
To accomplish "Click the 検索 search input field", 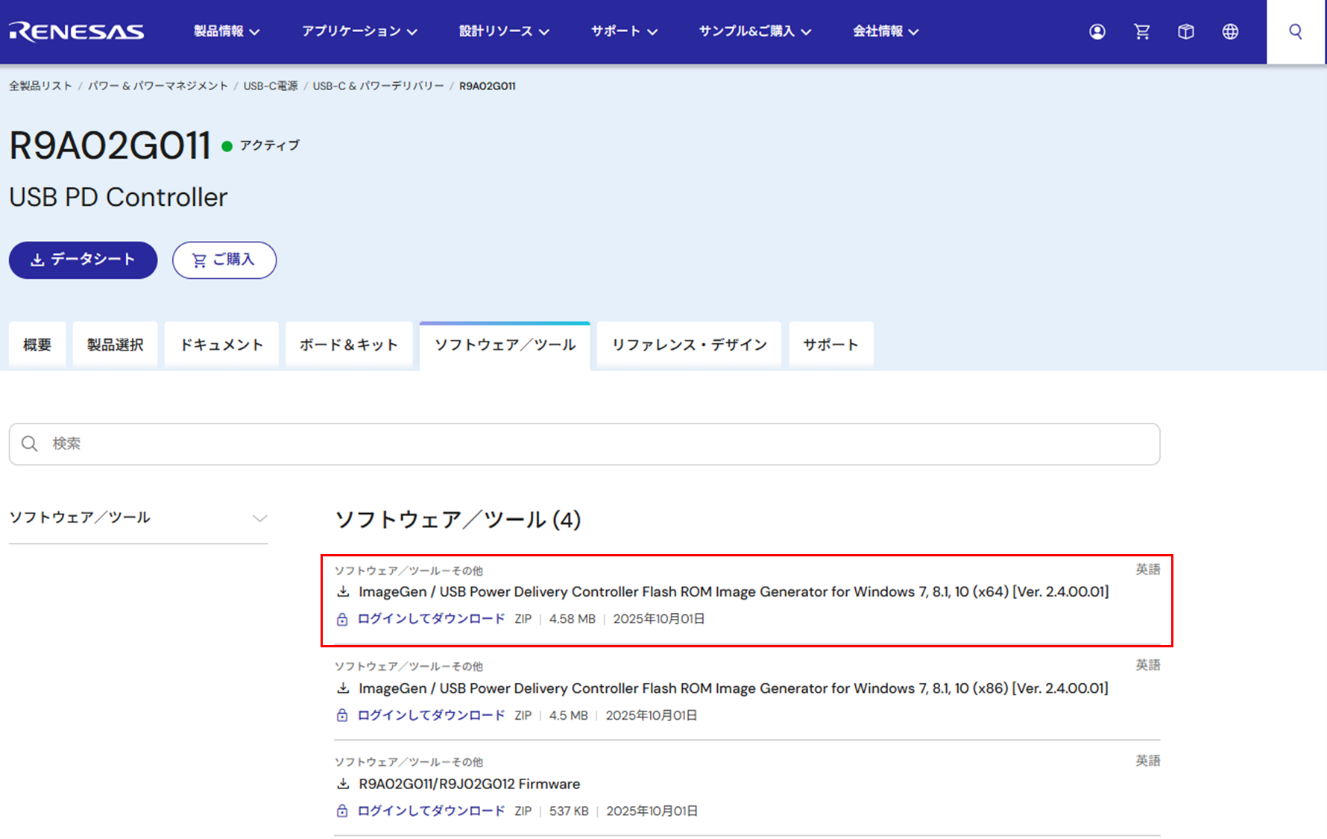I will pyautogui.click(x=584, y=444).
